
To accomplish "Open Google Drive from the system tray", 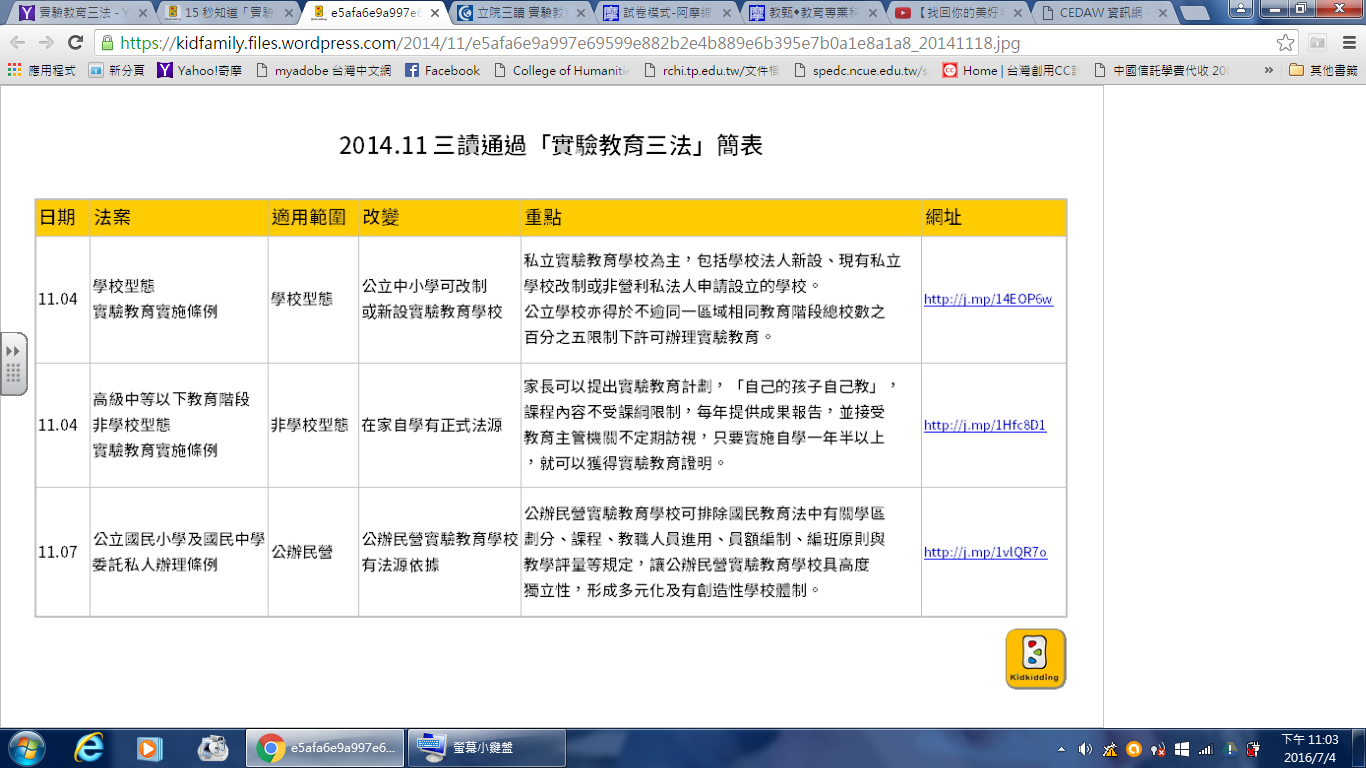I will pyautogui.click(x=1229, y=747).
